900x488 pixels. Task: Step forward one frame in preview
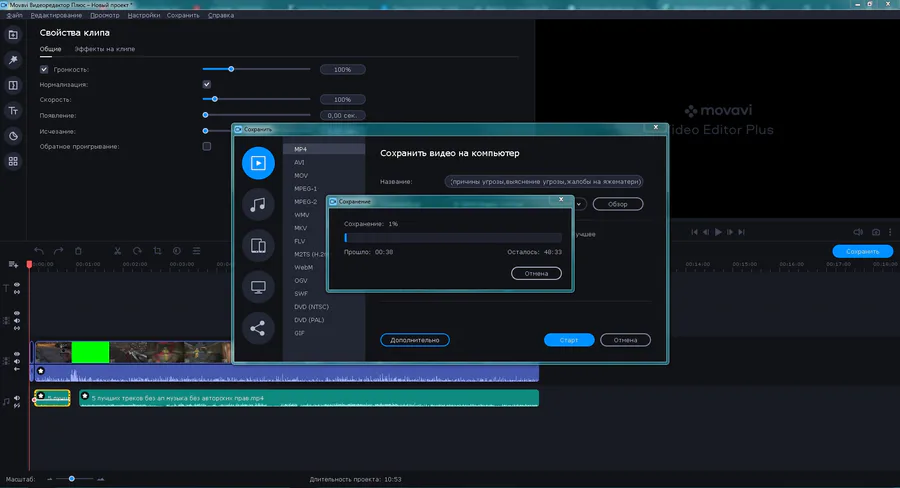point(730,232)
